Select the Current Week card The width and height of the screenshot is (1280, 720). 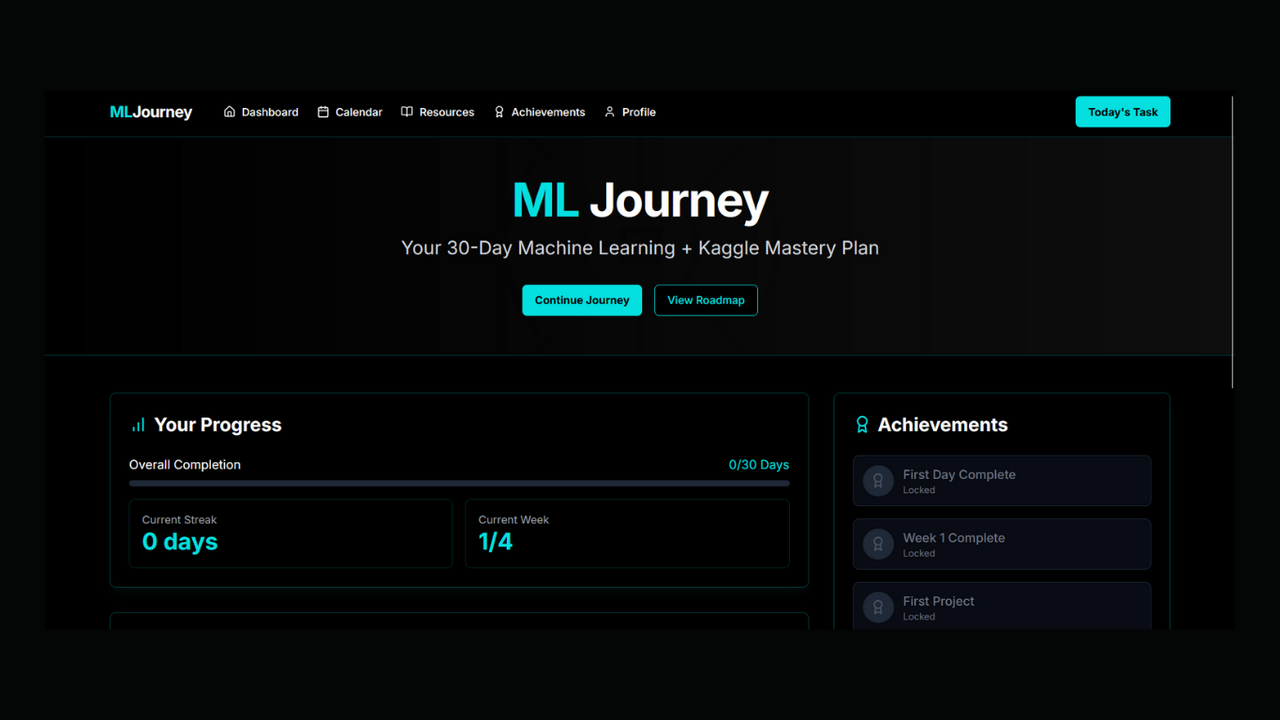click(x=627, y=533)
